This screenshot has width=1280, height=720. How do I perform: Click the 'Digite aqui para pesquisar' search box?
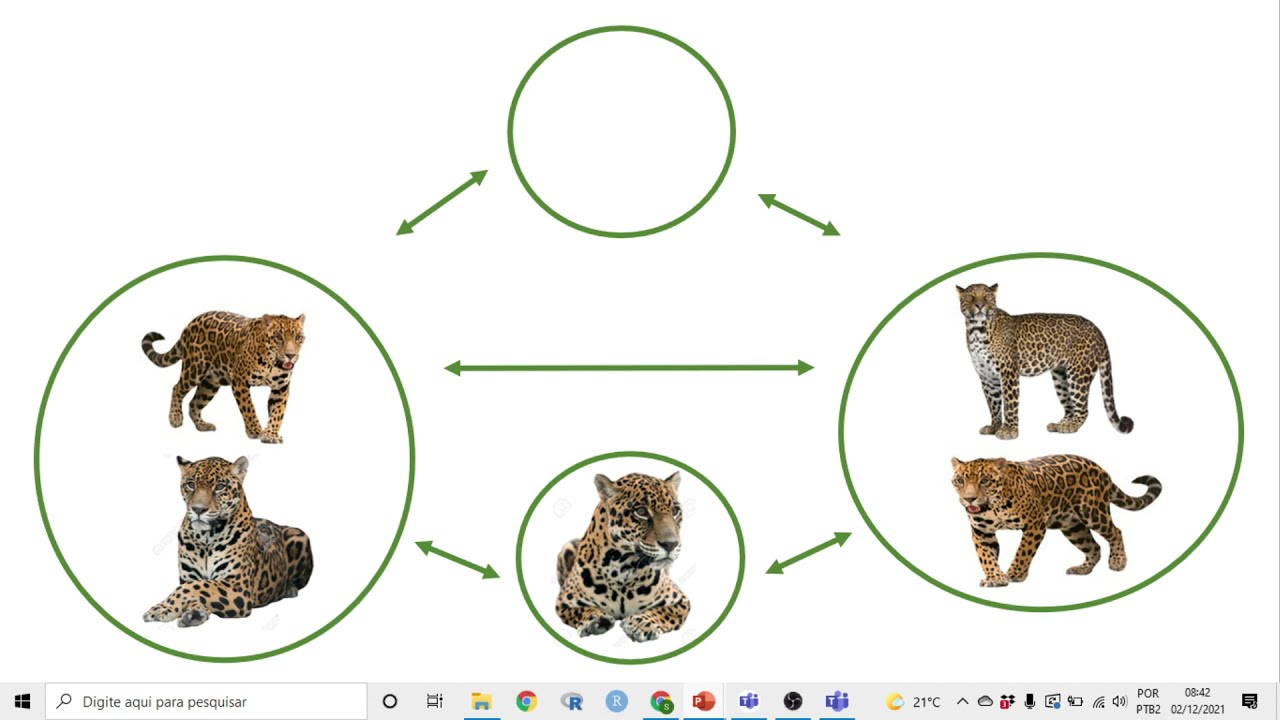207,701
